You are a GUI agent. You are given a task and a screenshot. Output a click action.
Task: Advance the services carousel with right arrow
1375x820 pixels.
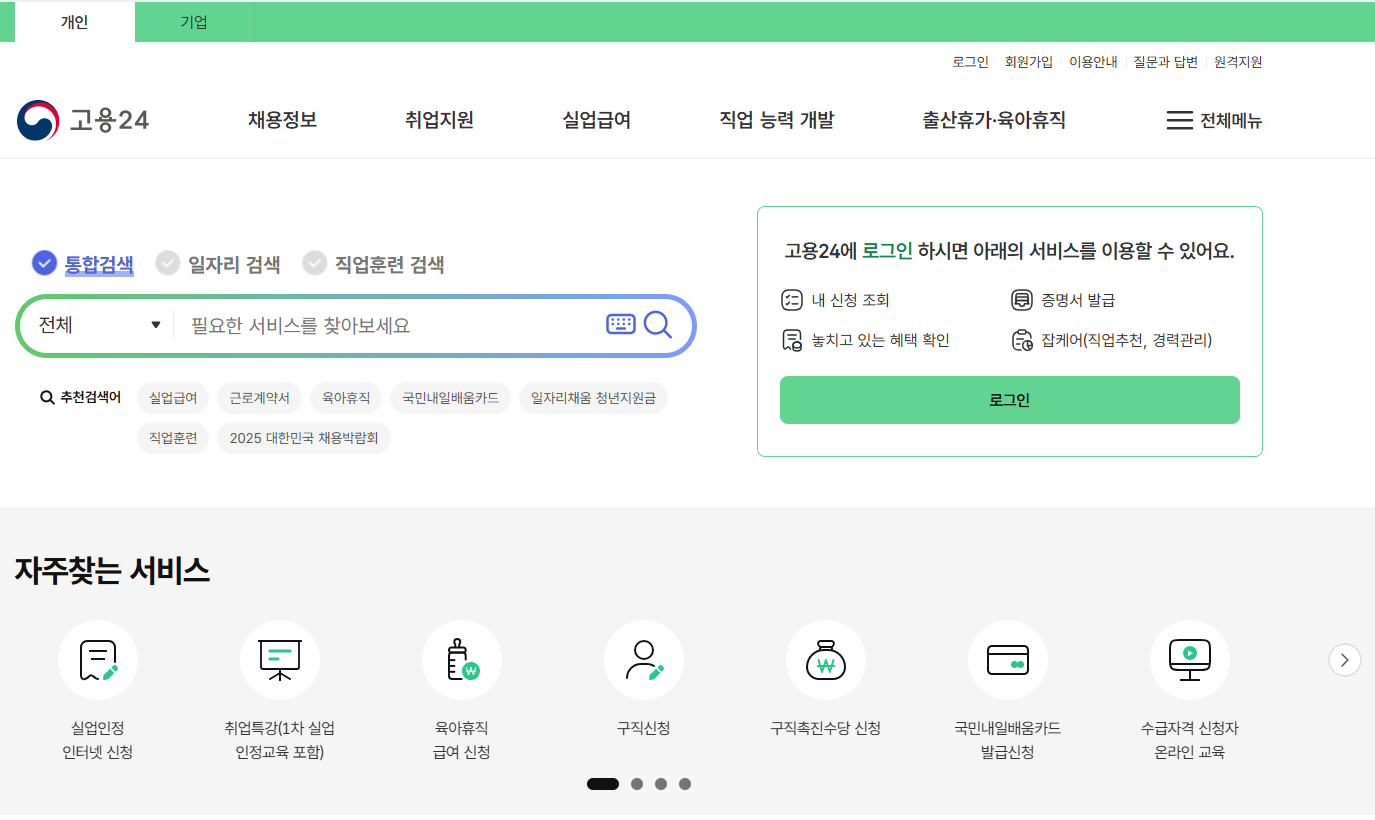(1344, 660)
